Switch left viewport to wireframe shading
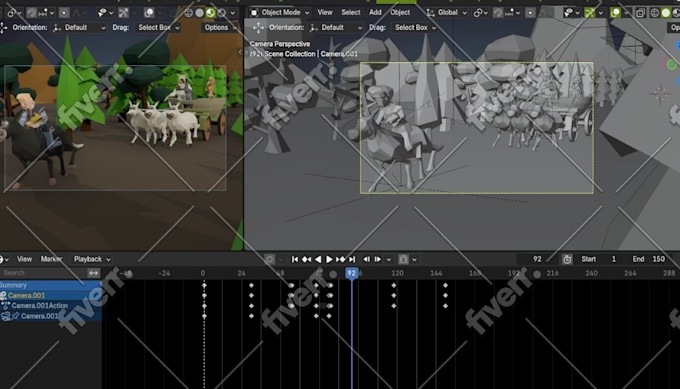 point(189,13)
